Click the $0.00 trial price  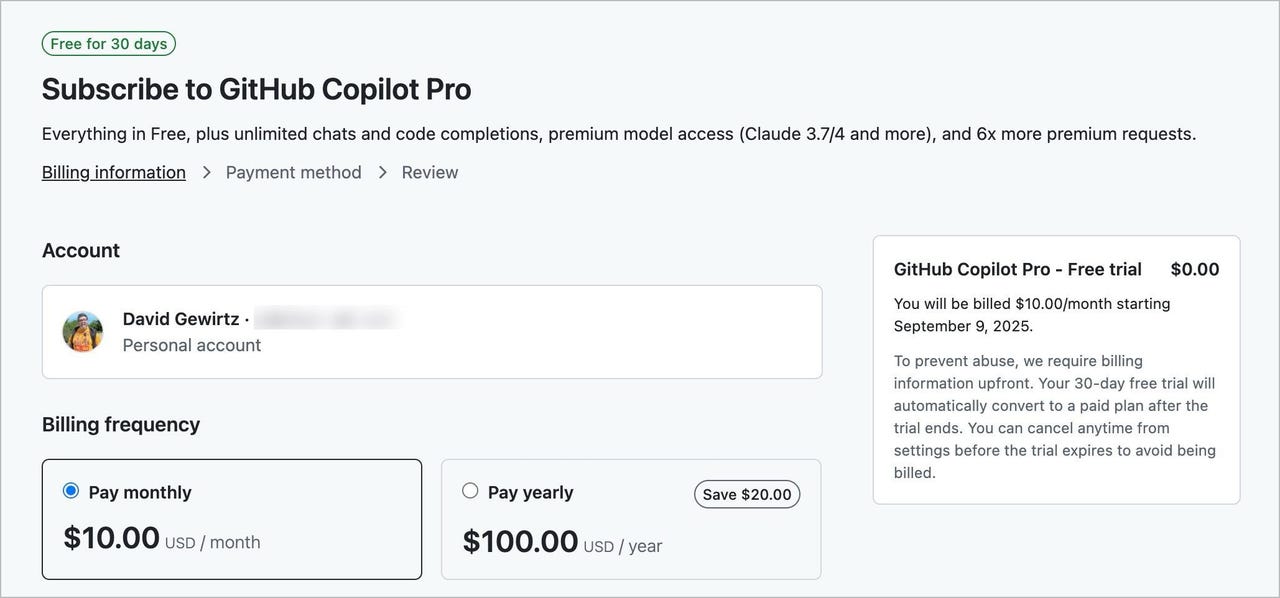tap(1195, 269)
